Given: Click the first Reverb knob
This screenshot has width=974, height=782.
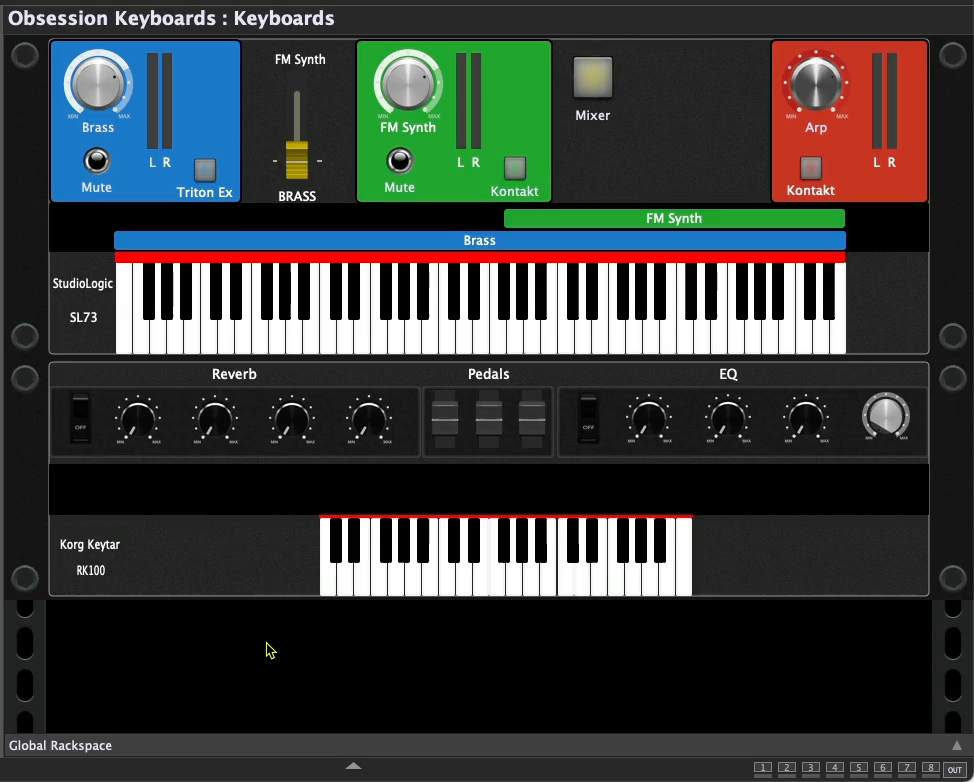Looking at the screenshot, I should (138, 418).
